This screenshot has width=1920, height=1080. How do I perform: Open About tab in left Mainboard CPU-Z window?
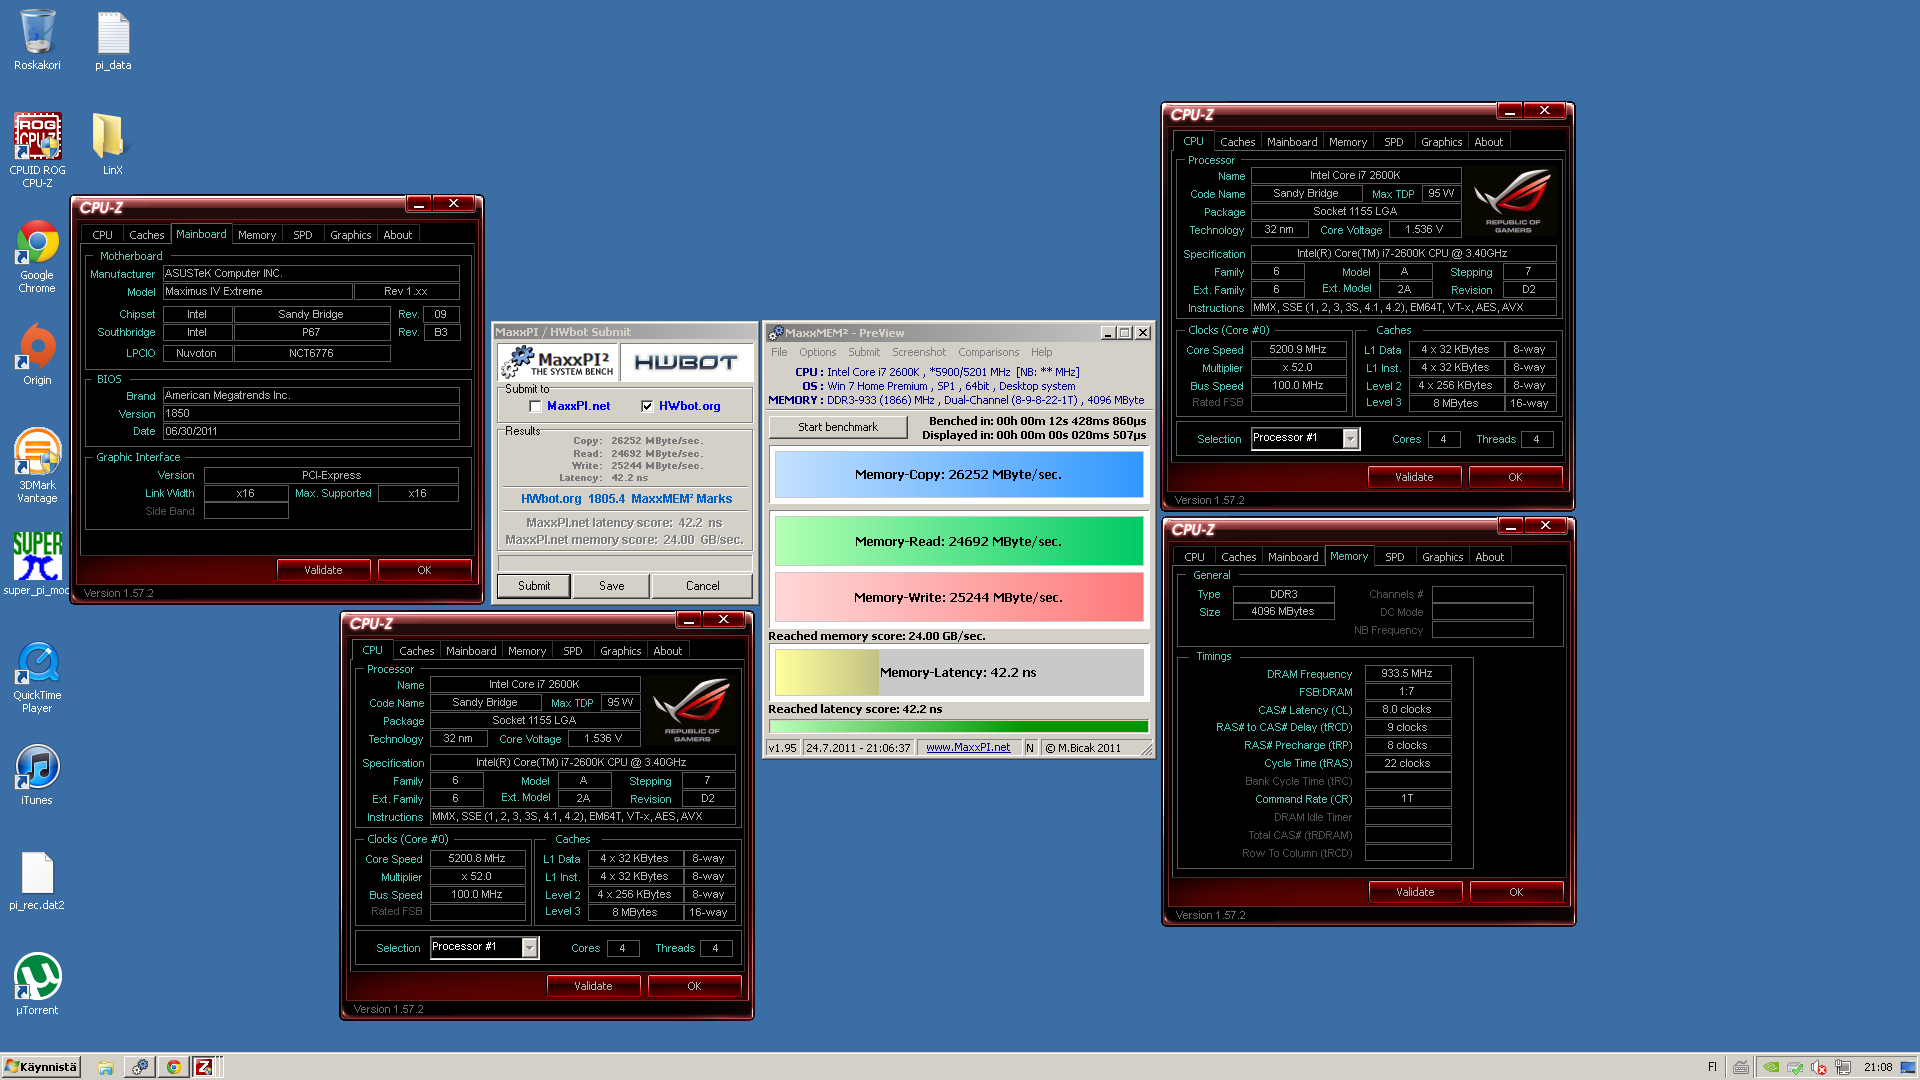pyautogui.click(x=398, y=235)
